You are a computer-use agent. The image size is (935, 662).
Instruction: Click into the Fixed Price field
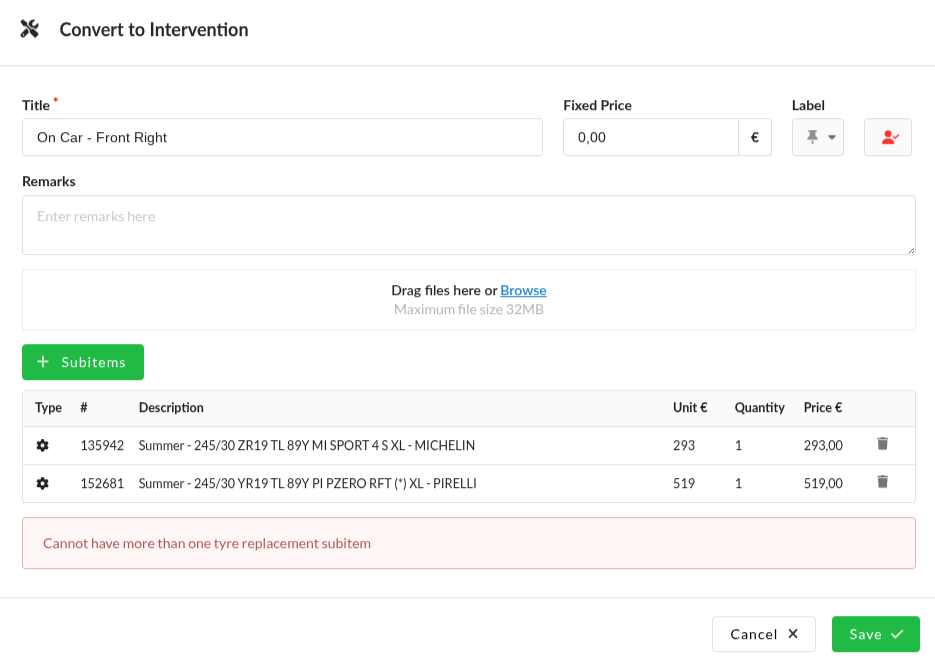(x=650, y=138)
